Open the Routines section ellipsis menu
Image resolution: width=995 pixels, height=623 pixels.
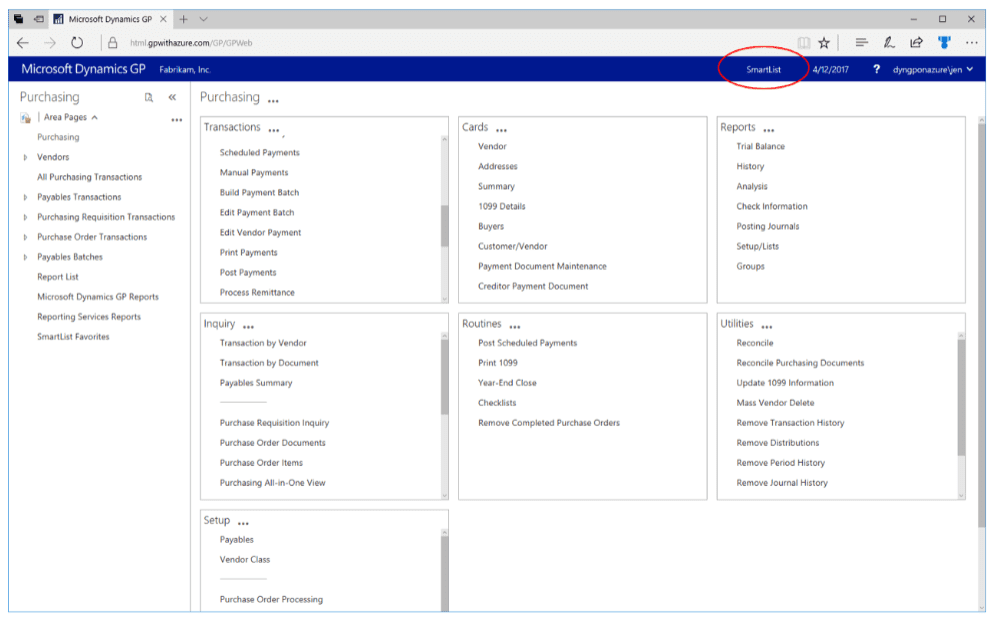click(x=515, y=327)
